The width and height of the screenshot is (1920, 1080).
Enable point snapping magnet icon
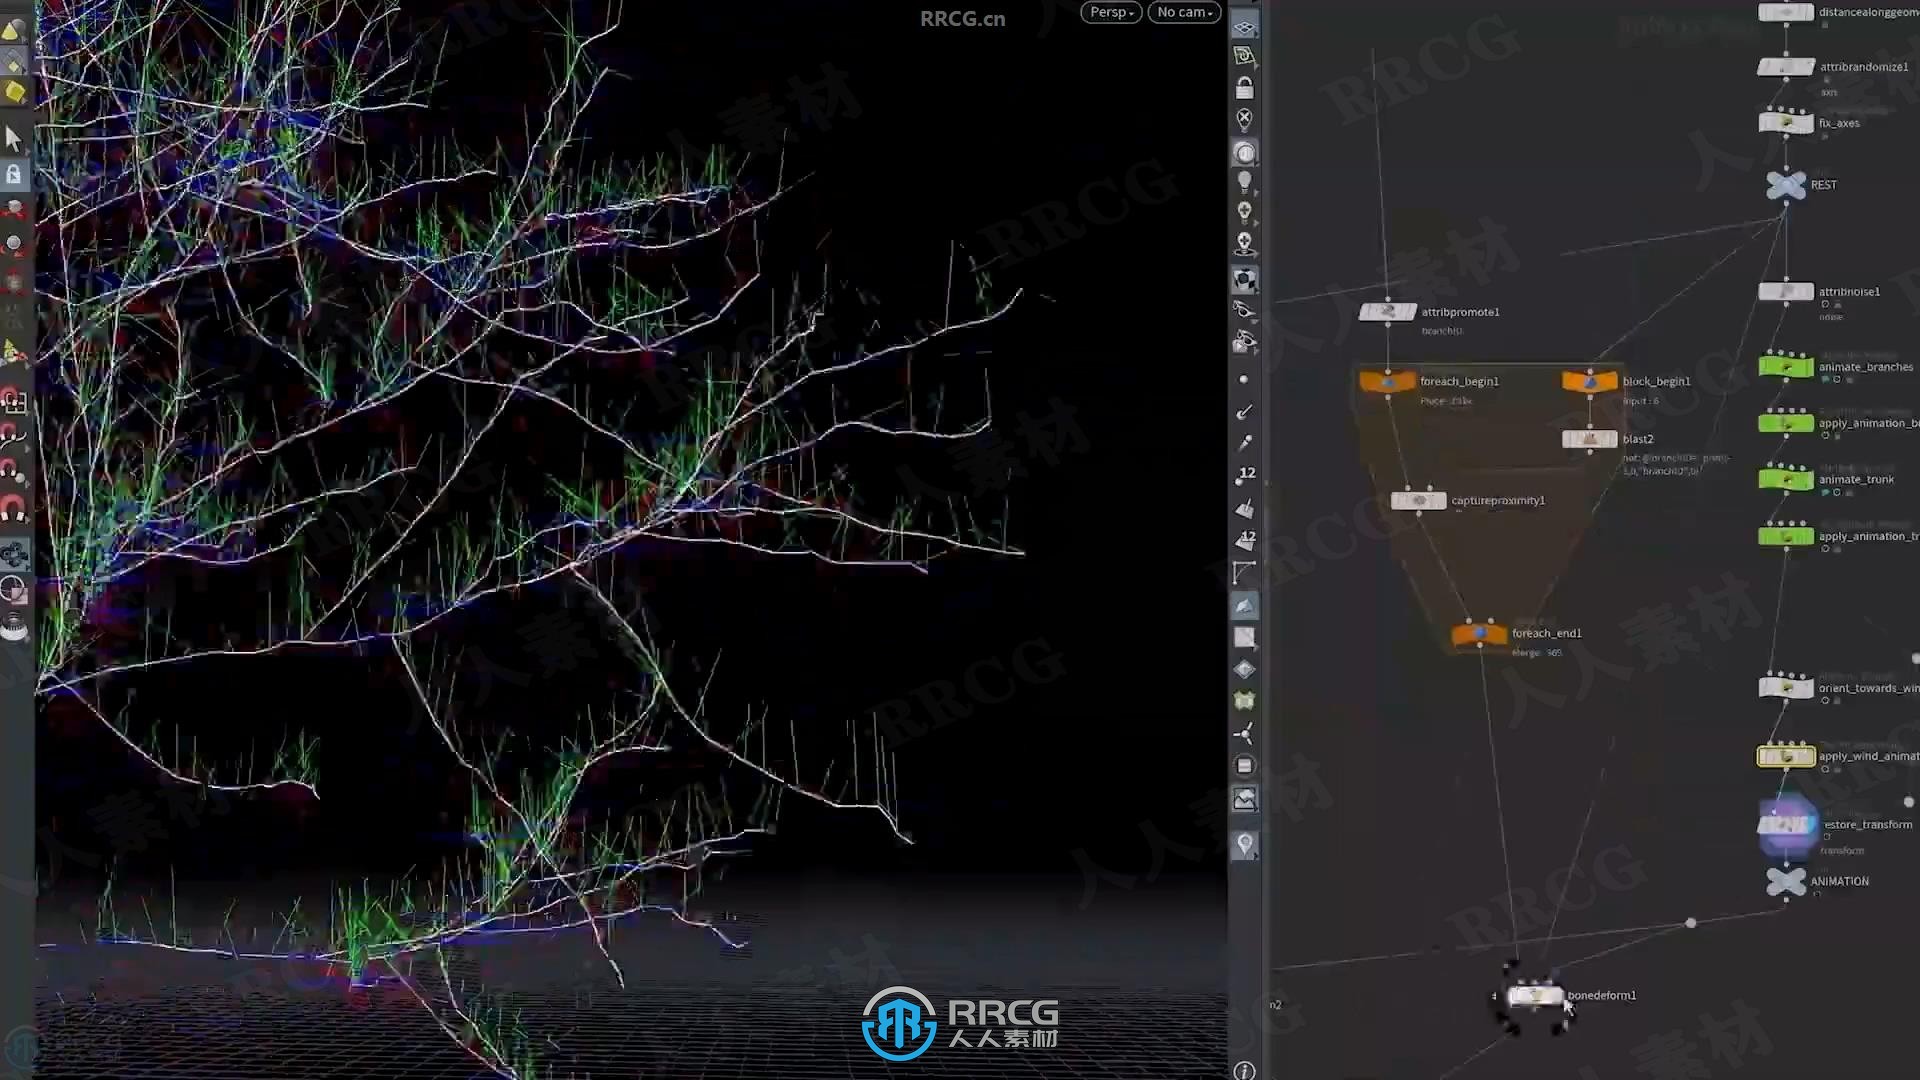click(x=13, y=471)
